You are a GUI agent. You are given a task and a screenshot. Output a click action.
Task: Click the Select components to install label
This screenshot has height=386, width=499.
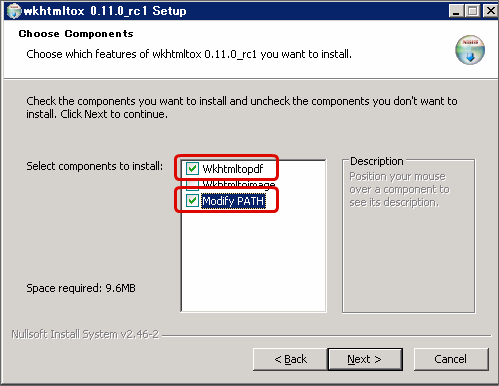95,166
